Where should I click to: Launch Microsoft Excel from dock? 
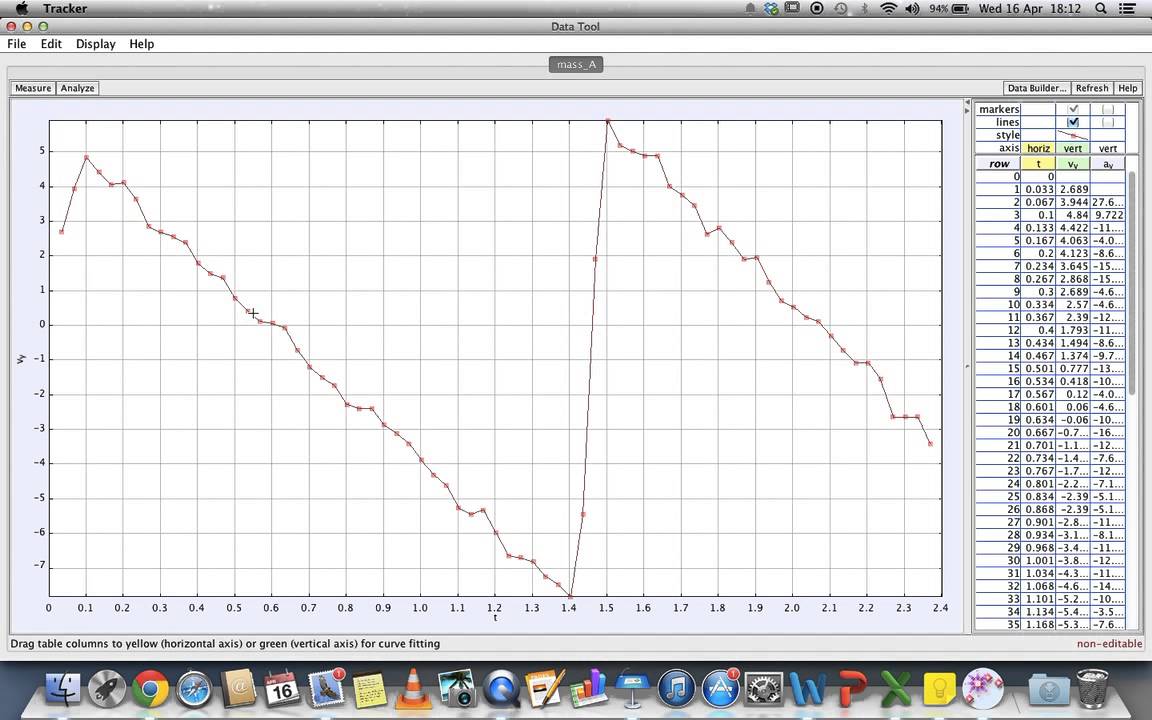[x=896, y=688]
